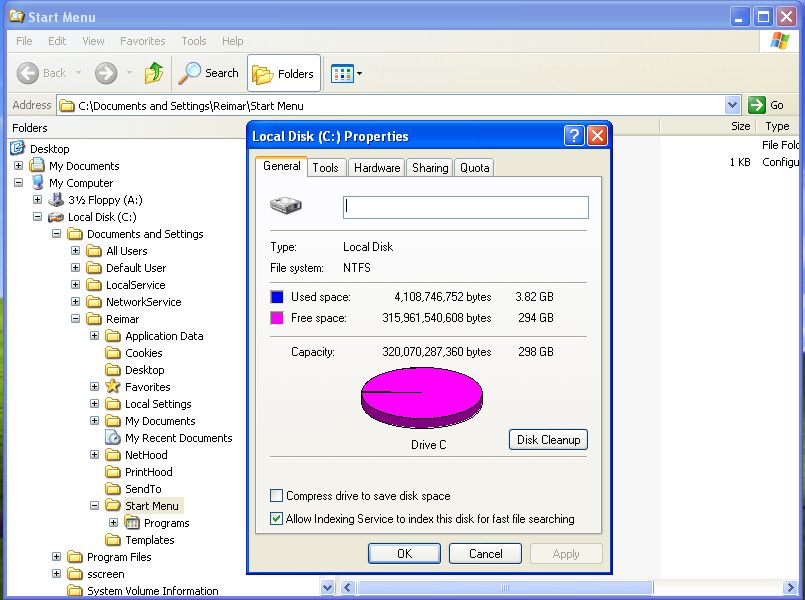Click the Windows flag logo
The width and height of the screenshot is (805, 600).
[x=779, y=41]
